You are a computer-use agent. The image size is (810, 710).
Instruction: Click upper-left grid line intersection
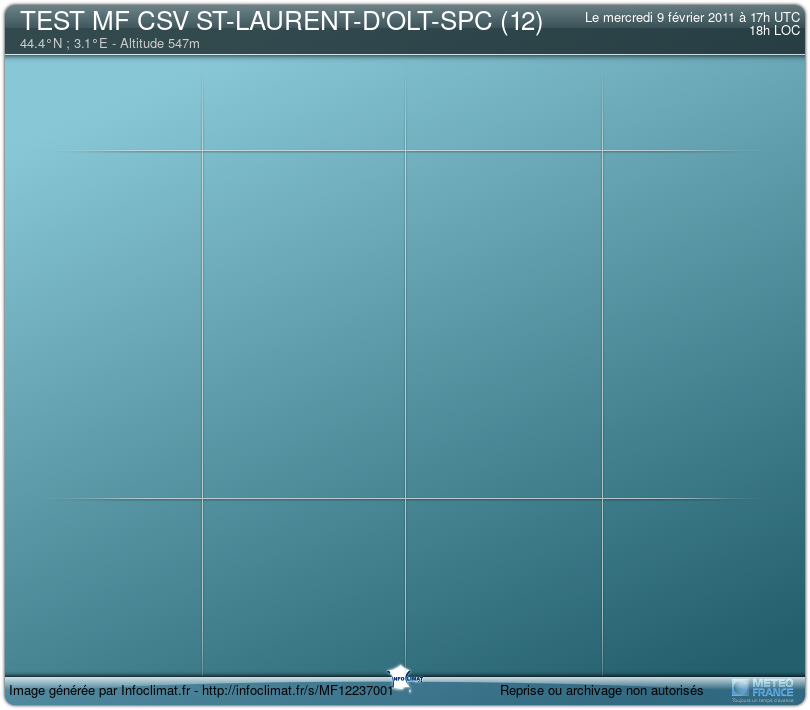click(203, 151)
